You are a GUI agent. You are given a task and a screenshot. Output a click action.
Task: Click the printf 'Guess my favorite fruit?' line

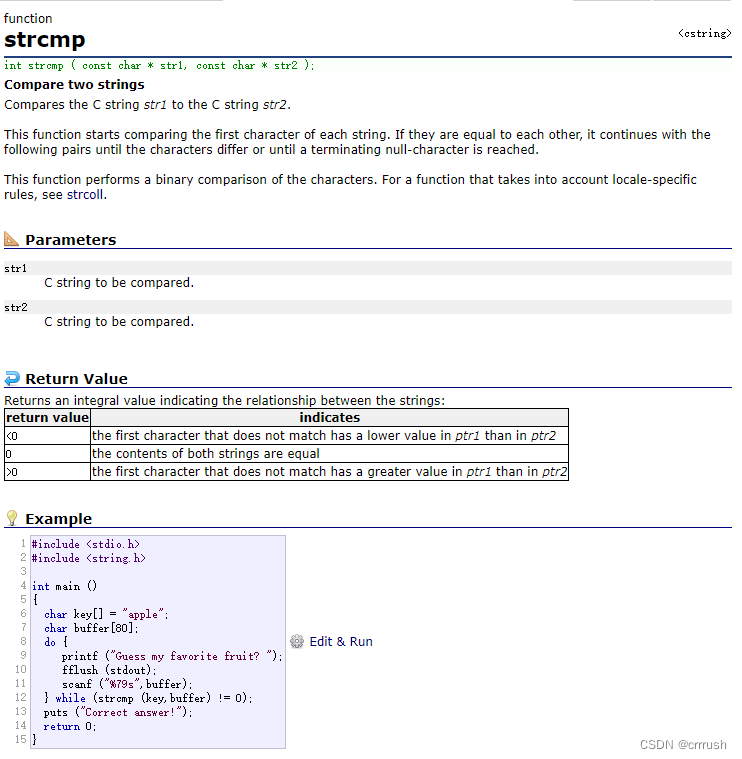pyautogui.click(x=172, y=656)
